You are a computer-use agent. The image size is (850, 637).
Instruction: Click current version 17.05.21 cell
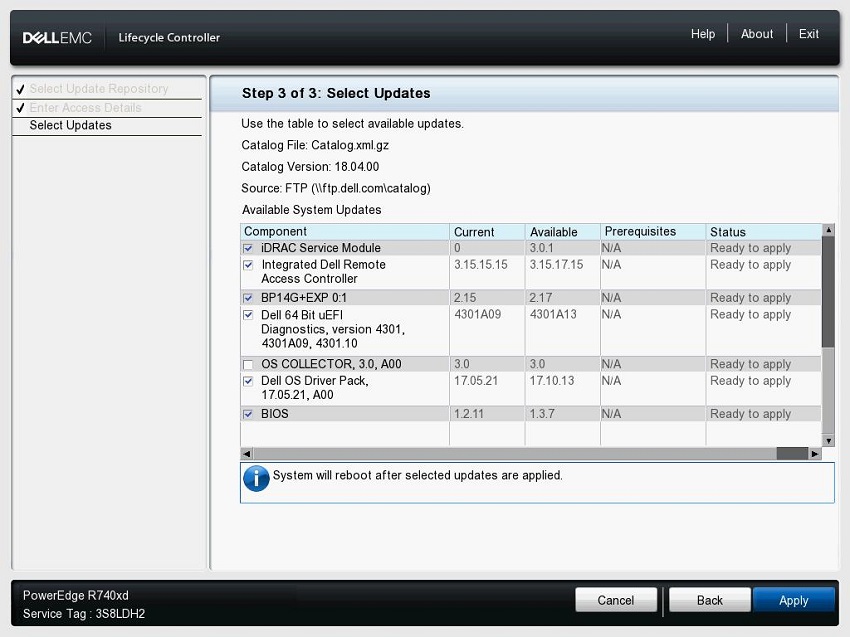pyautogui.click(x=476, y=381)
